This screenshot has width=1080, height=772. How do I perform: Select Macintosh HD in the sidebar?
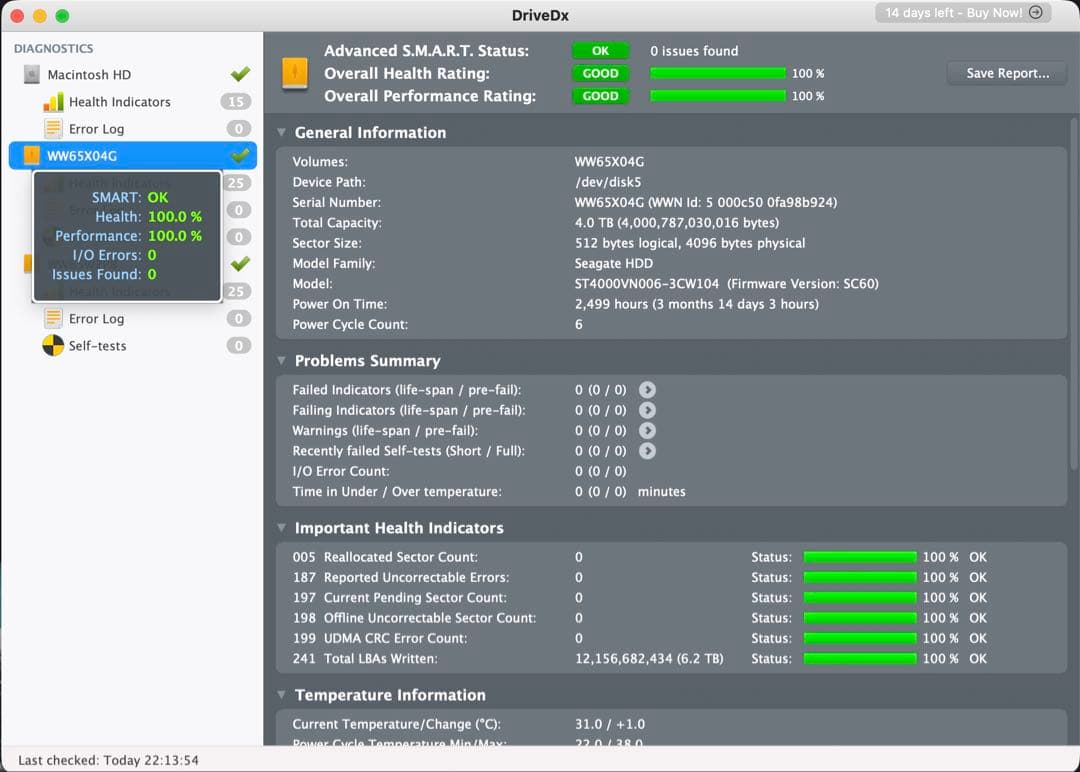click(132, 74)
